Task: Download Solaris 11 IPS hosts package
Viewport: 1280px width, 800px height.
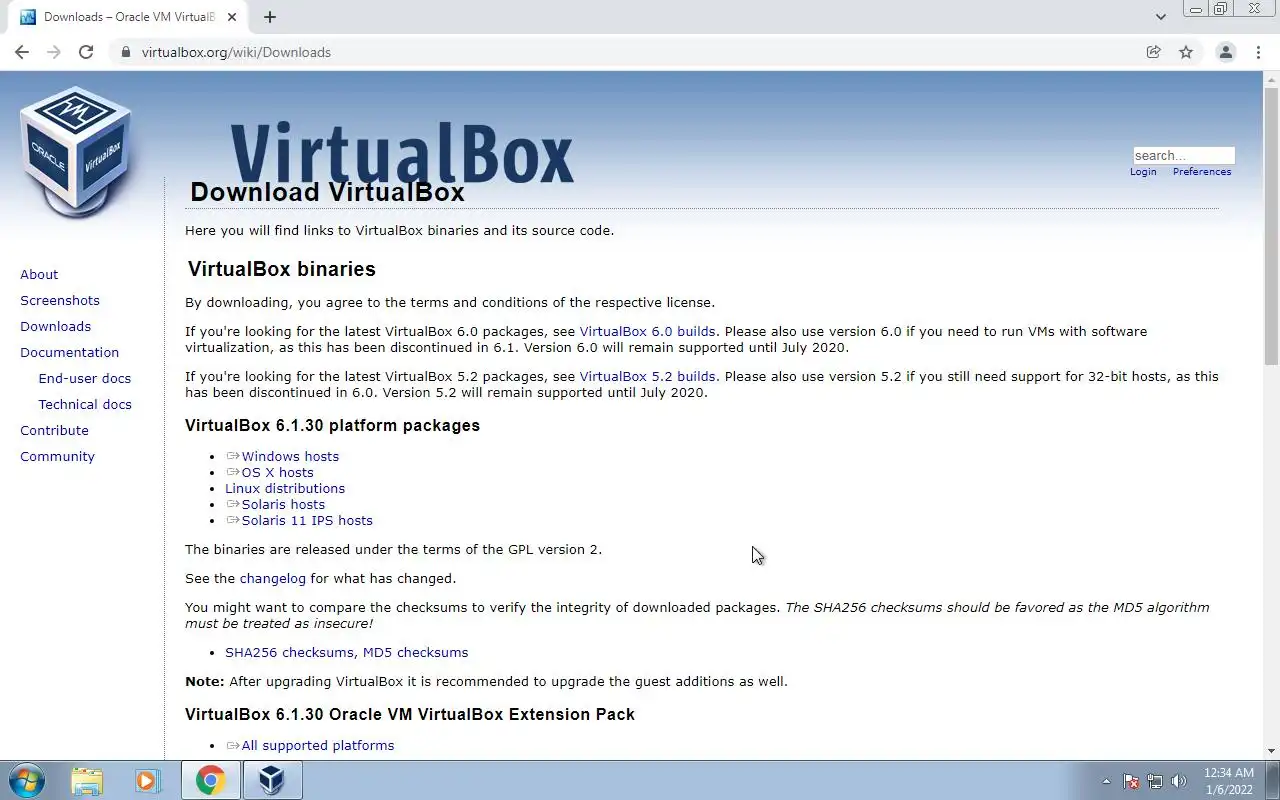Action: pyautogui.click(x=307, y=520)
